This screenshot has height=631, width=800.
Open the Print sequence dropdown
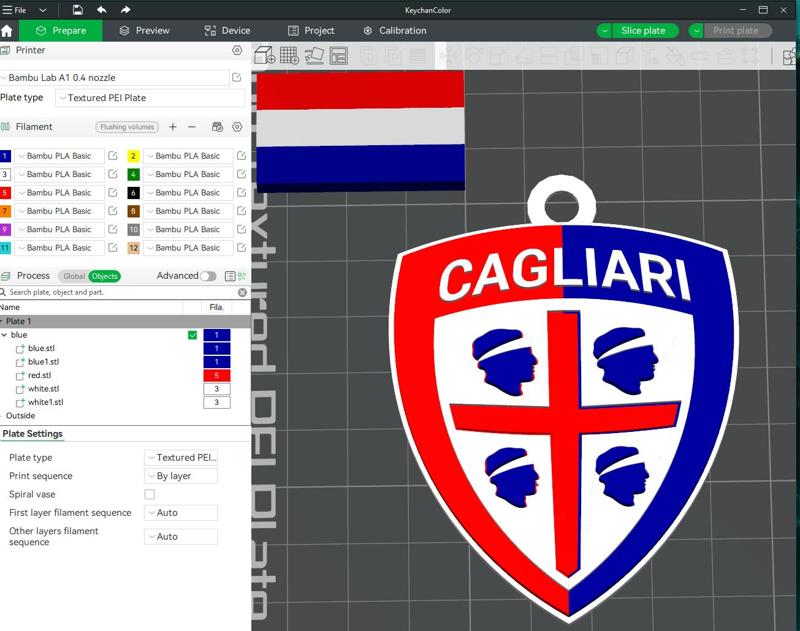pos(180,476)
